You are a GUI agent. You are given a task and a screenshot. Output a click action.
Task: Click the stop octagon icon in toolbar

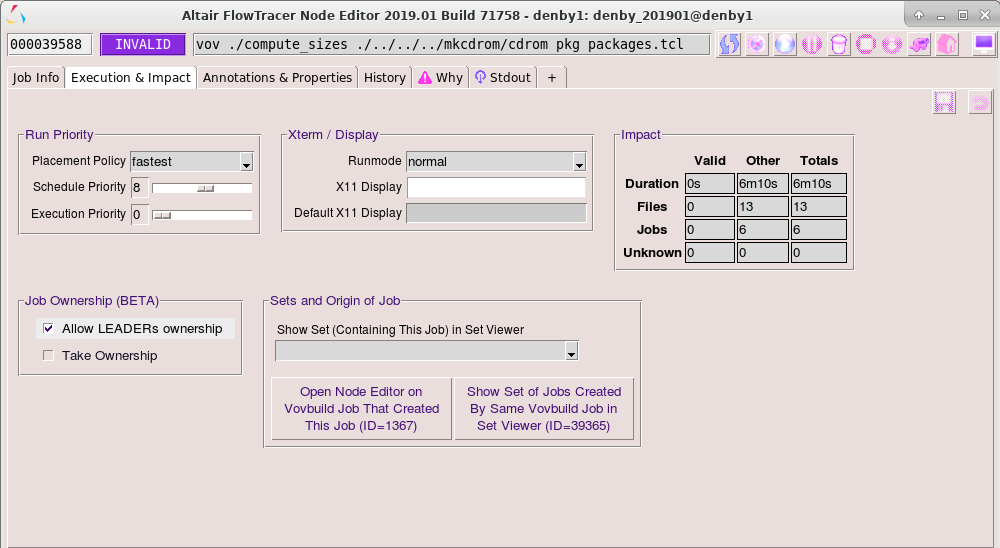(x=866, y=45)
